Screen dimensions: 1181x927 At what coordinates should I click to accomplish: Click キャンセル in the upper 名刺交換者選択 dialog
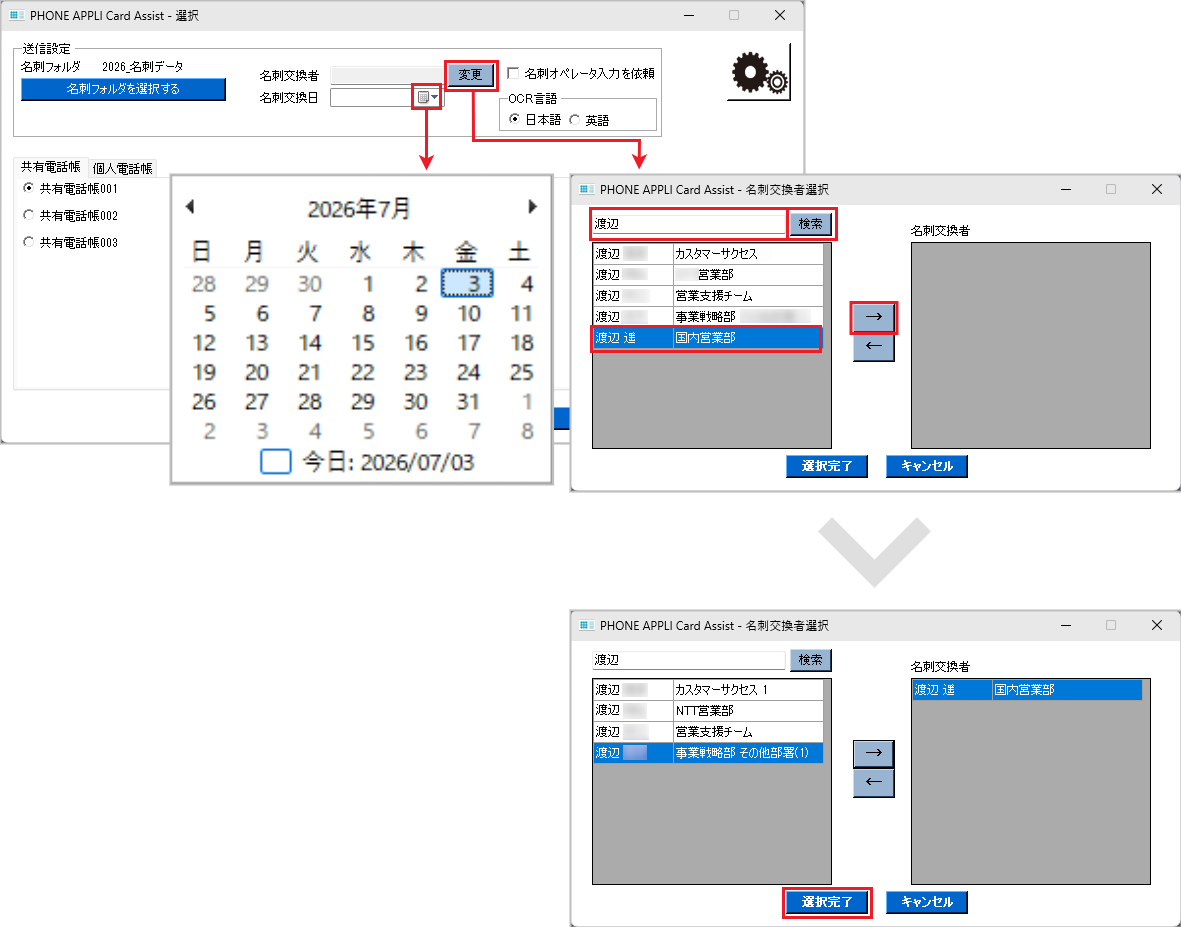tap(926, 466)
